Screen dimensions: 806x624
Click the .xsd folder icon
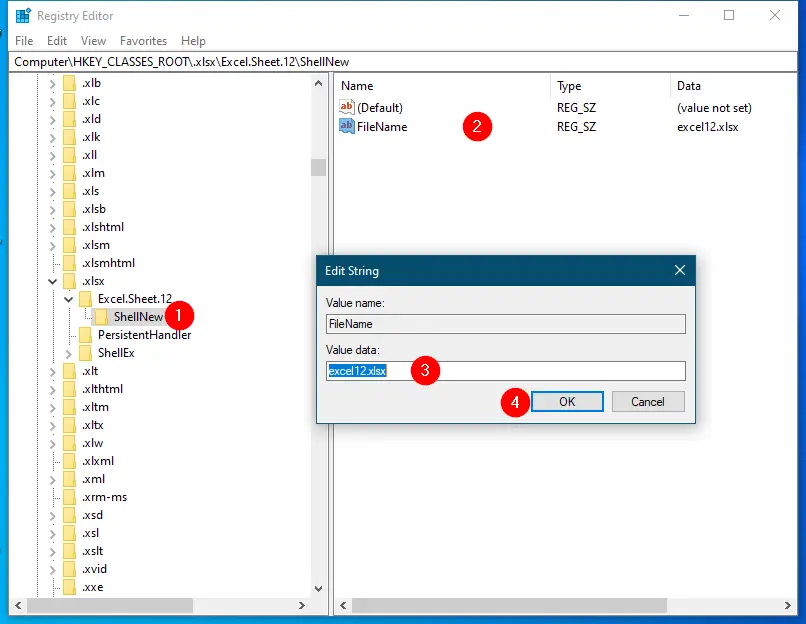click(69, 515)
